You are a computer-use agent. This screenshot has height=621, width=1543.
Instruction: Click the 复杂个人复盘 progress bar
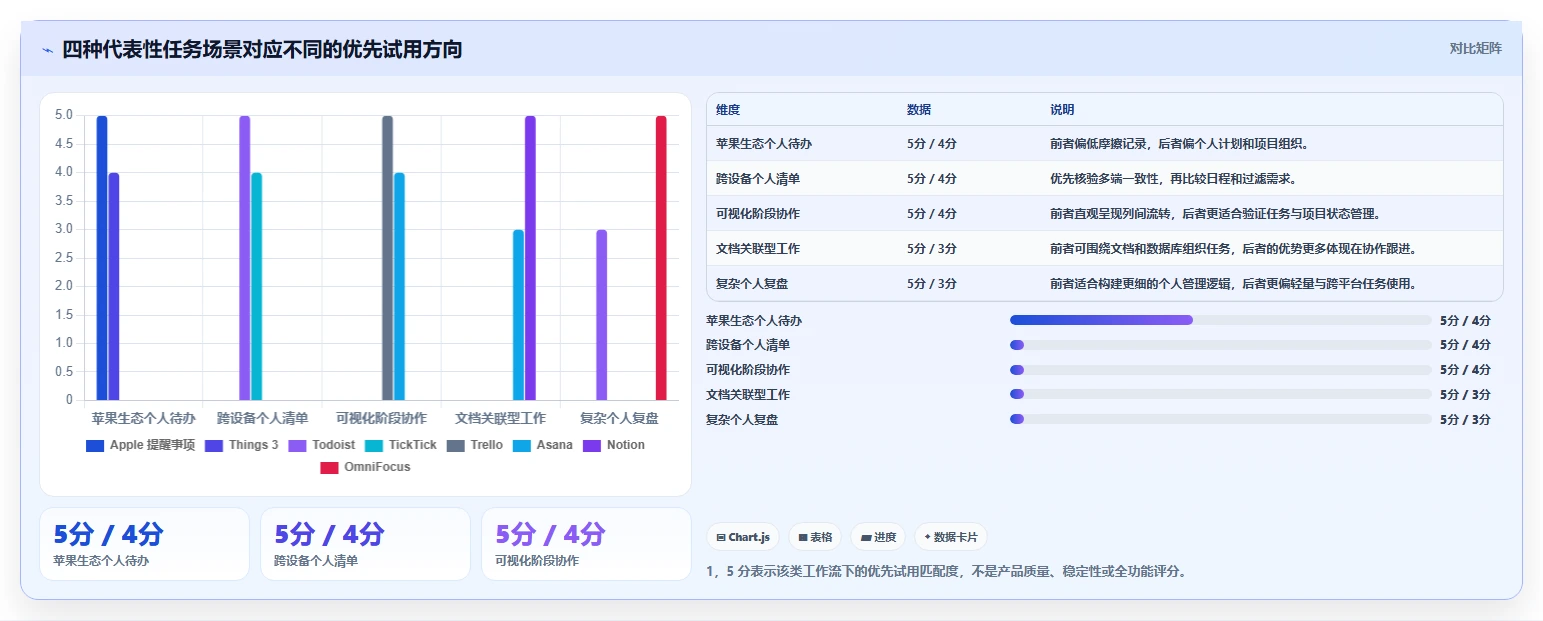point(1220,419)
